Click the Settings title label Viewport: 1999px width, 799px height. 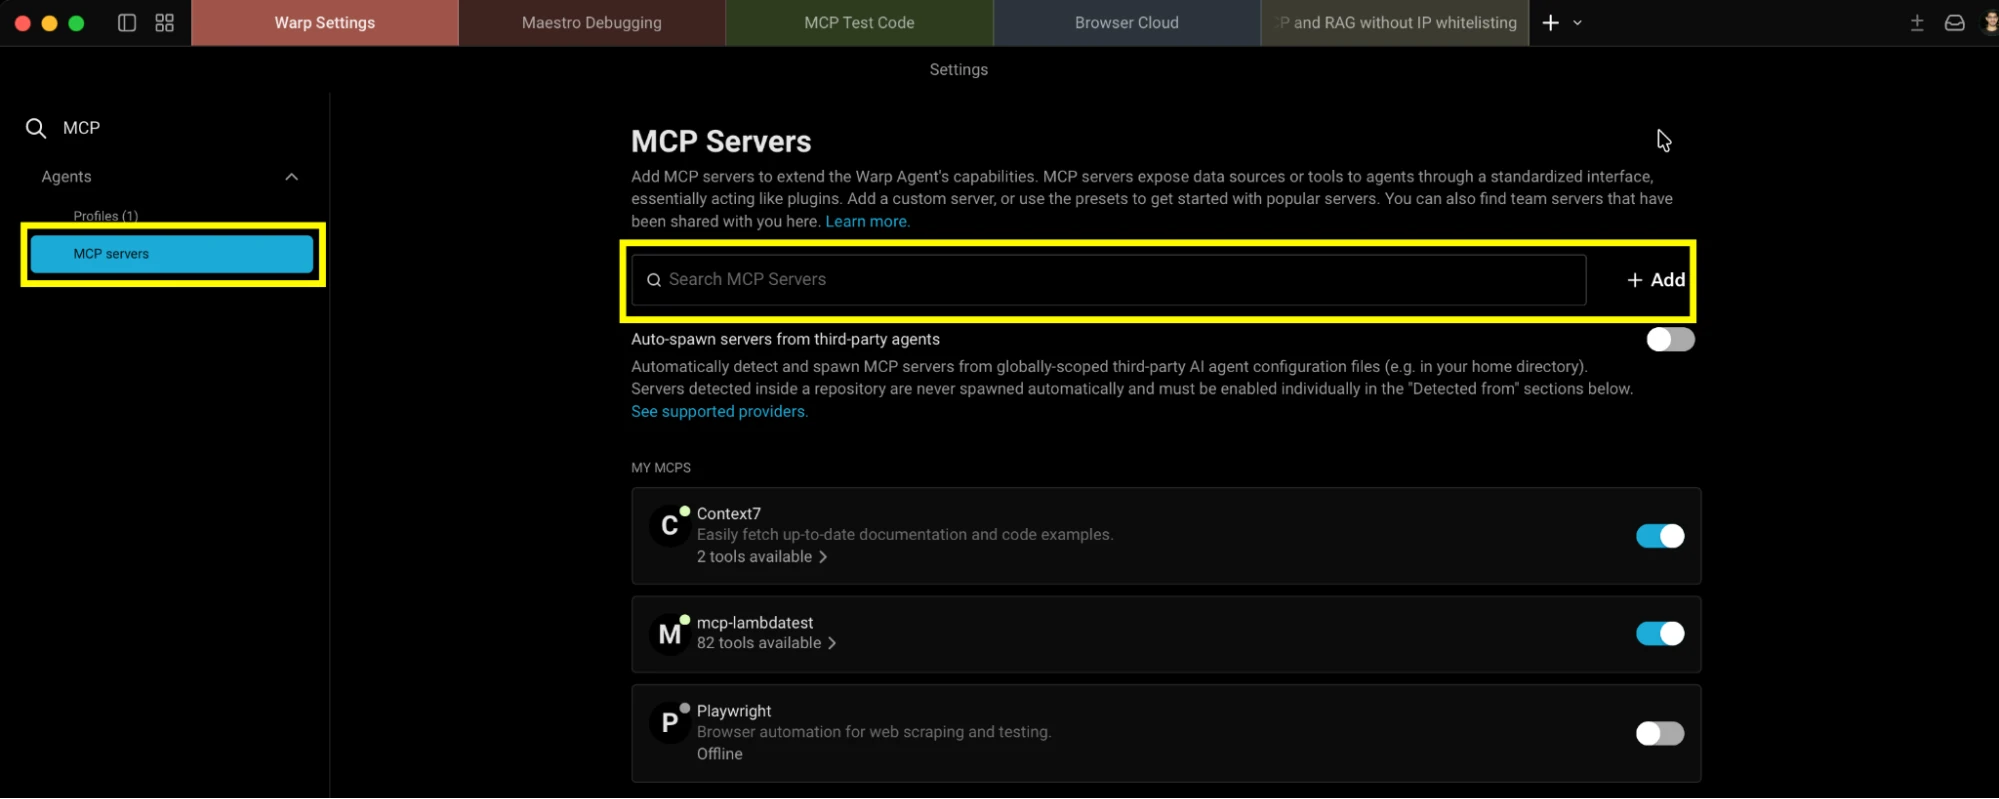[959, 70]
